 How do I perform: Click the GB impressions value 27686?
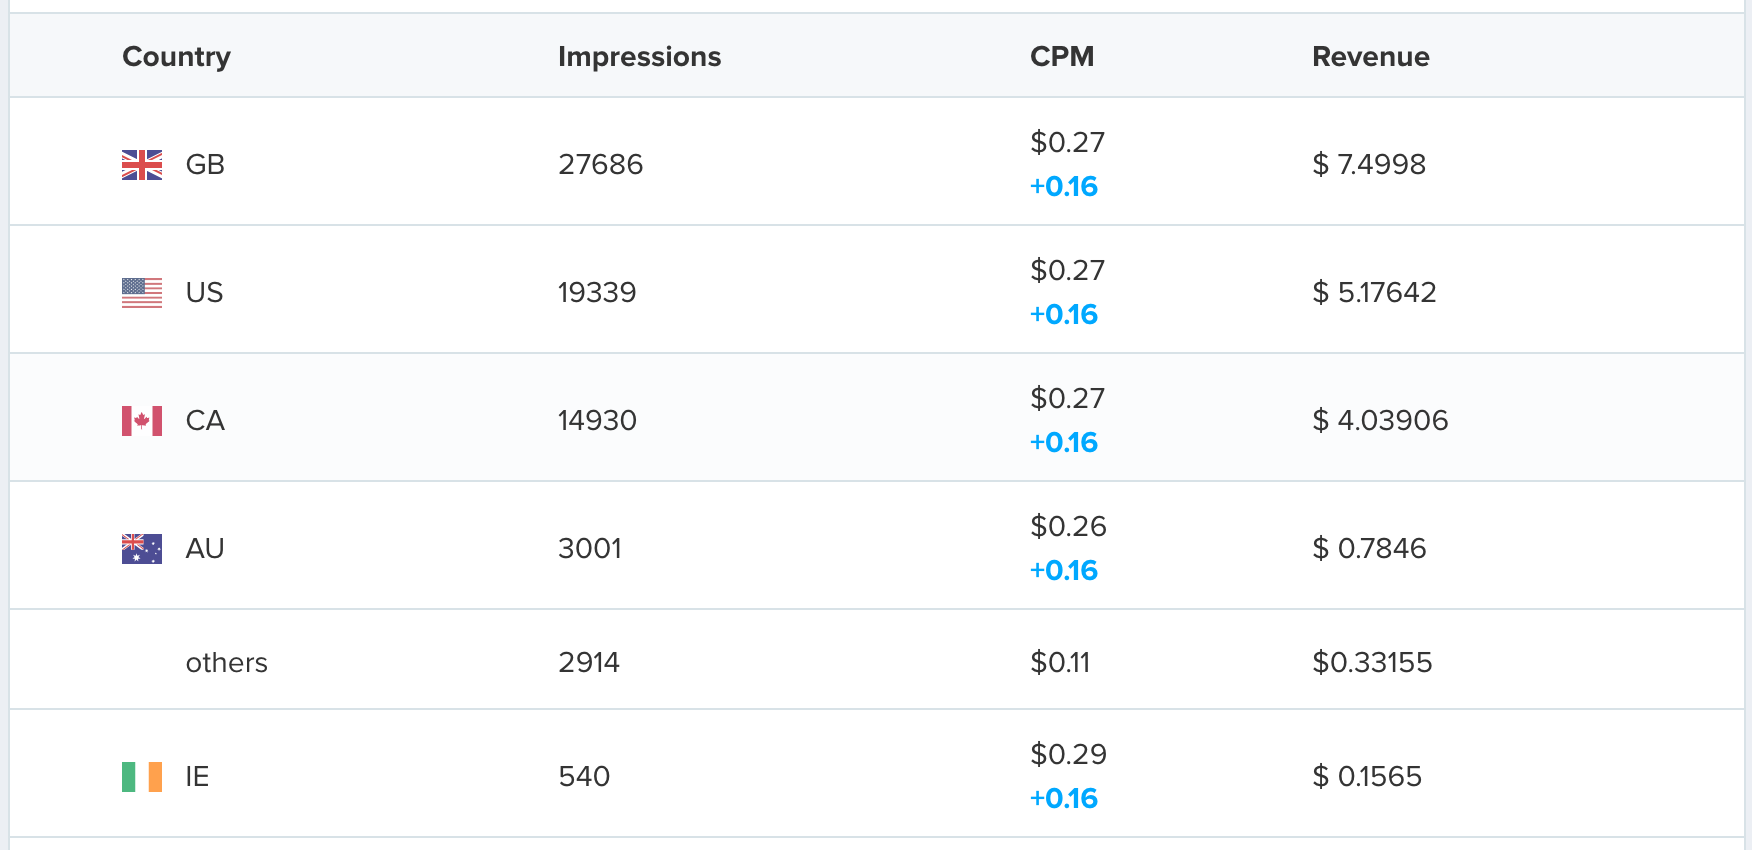point(600,164)
